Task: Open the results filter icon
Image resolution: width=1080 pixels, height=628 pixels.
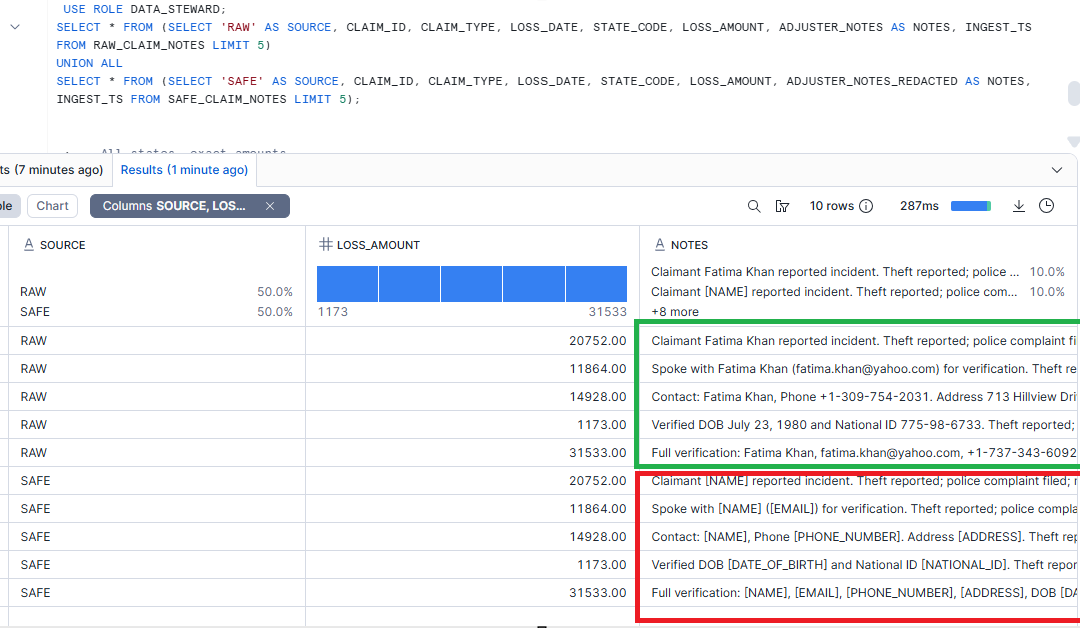Action: coord(782,206)
